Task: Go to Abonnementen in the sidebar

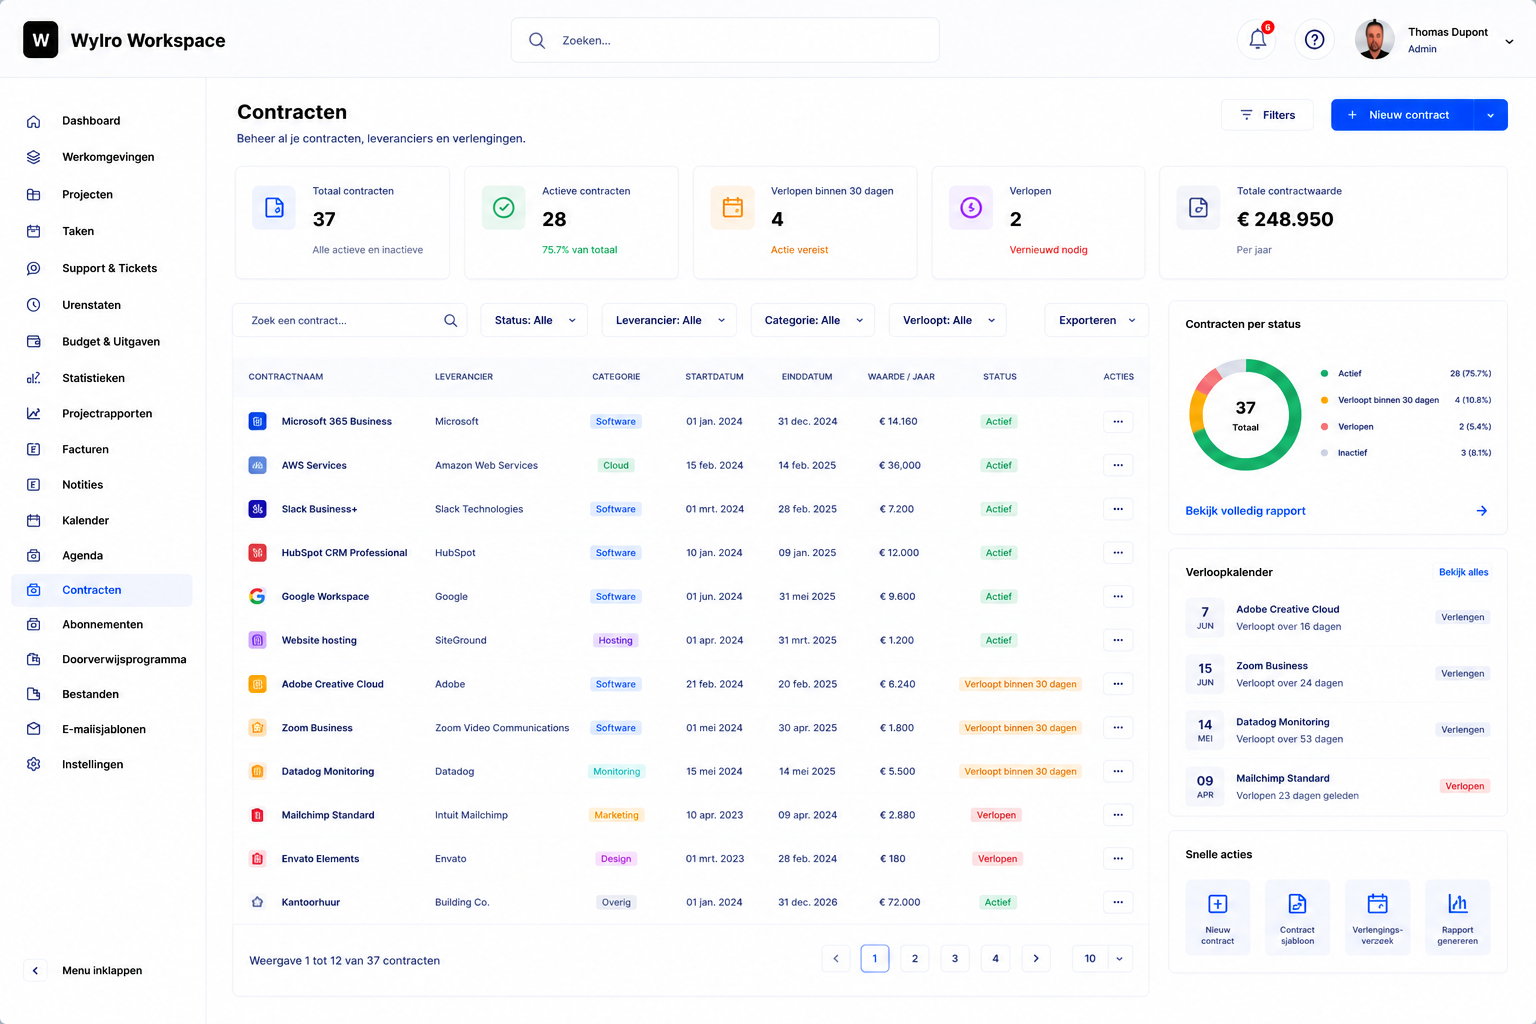Action: 102,624
